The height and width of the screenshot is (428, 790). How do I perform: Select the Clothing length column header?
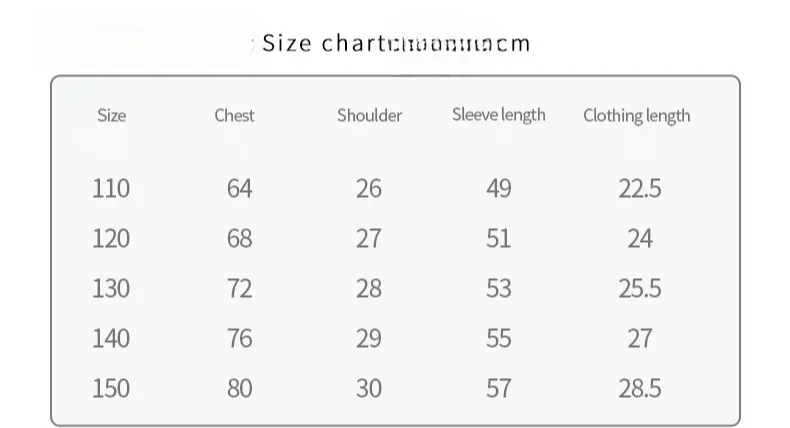pyautogui.click(x=636, y=115)
